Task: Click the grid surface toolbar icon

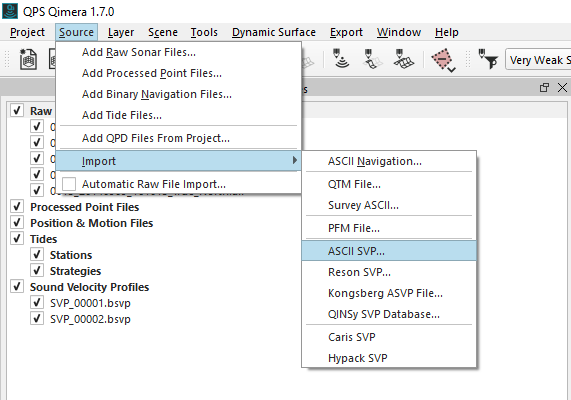Action: tap(403, 59)
